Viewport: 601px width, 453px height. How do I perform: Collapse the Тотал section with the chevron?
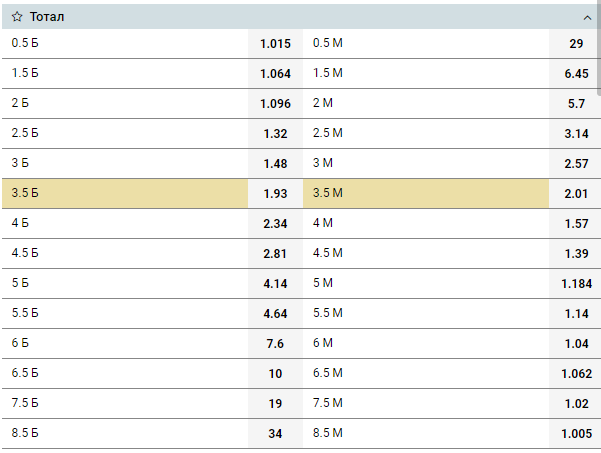587,17
